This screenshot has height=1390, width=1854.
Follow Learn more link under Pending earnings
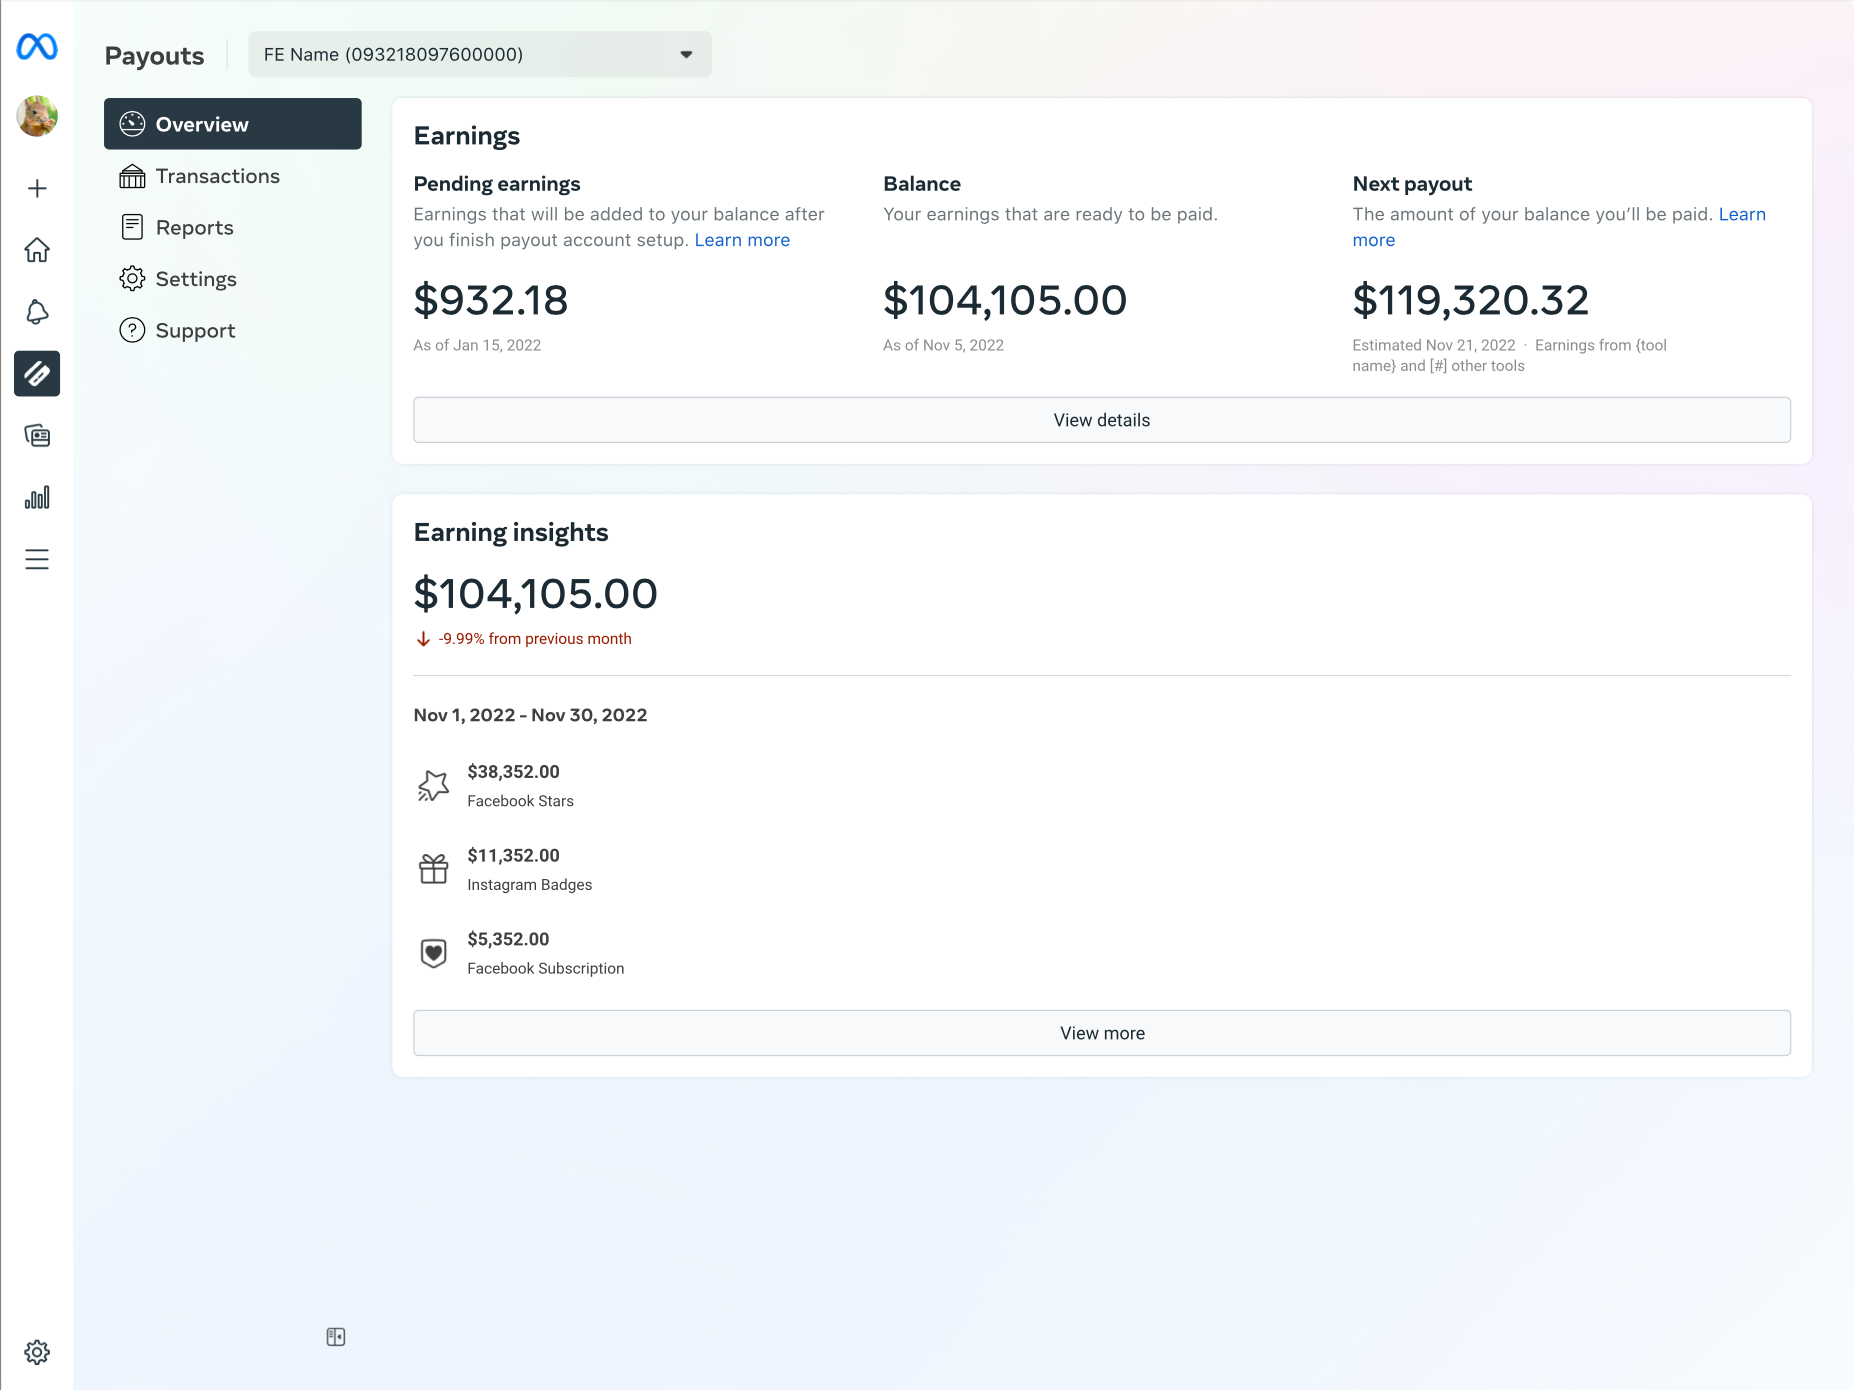[742, 240]
